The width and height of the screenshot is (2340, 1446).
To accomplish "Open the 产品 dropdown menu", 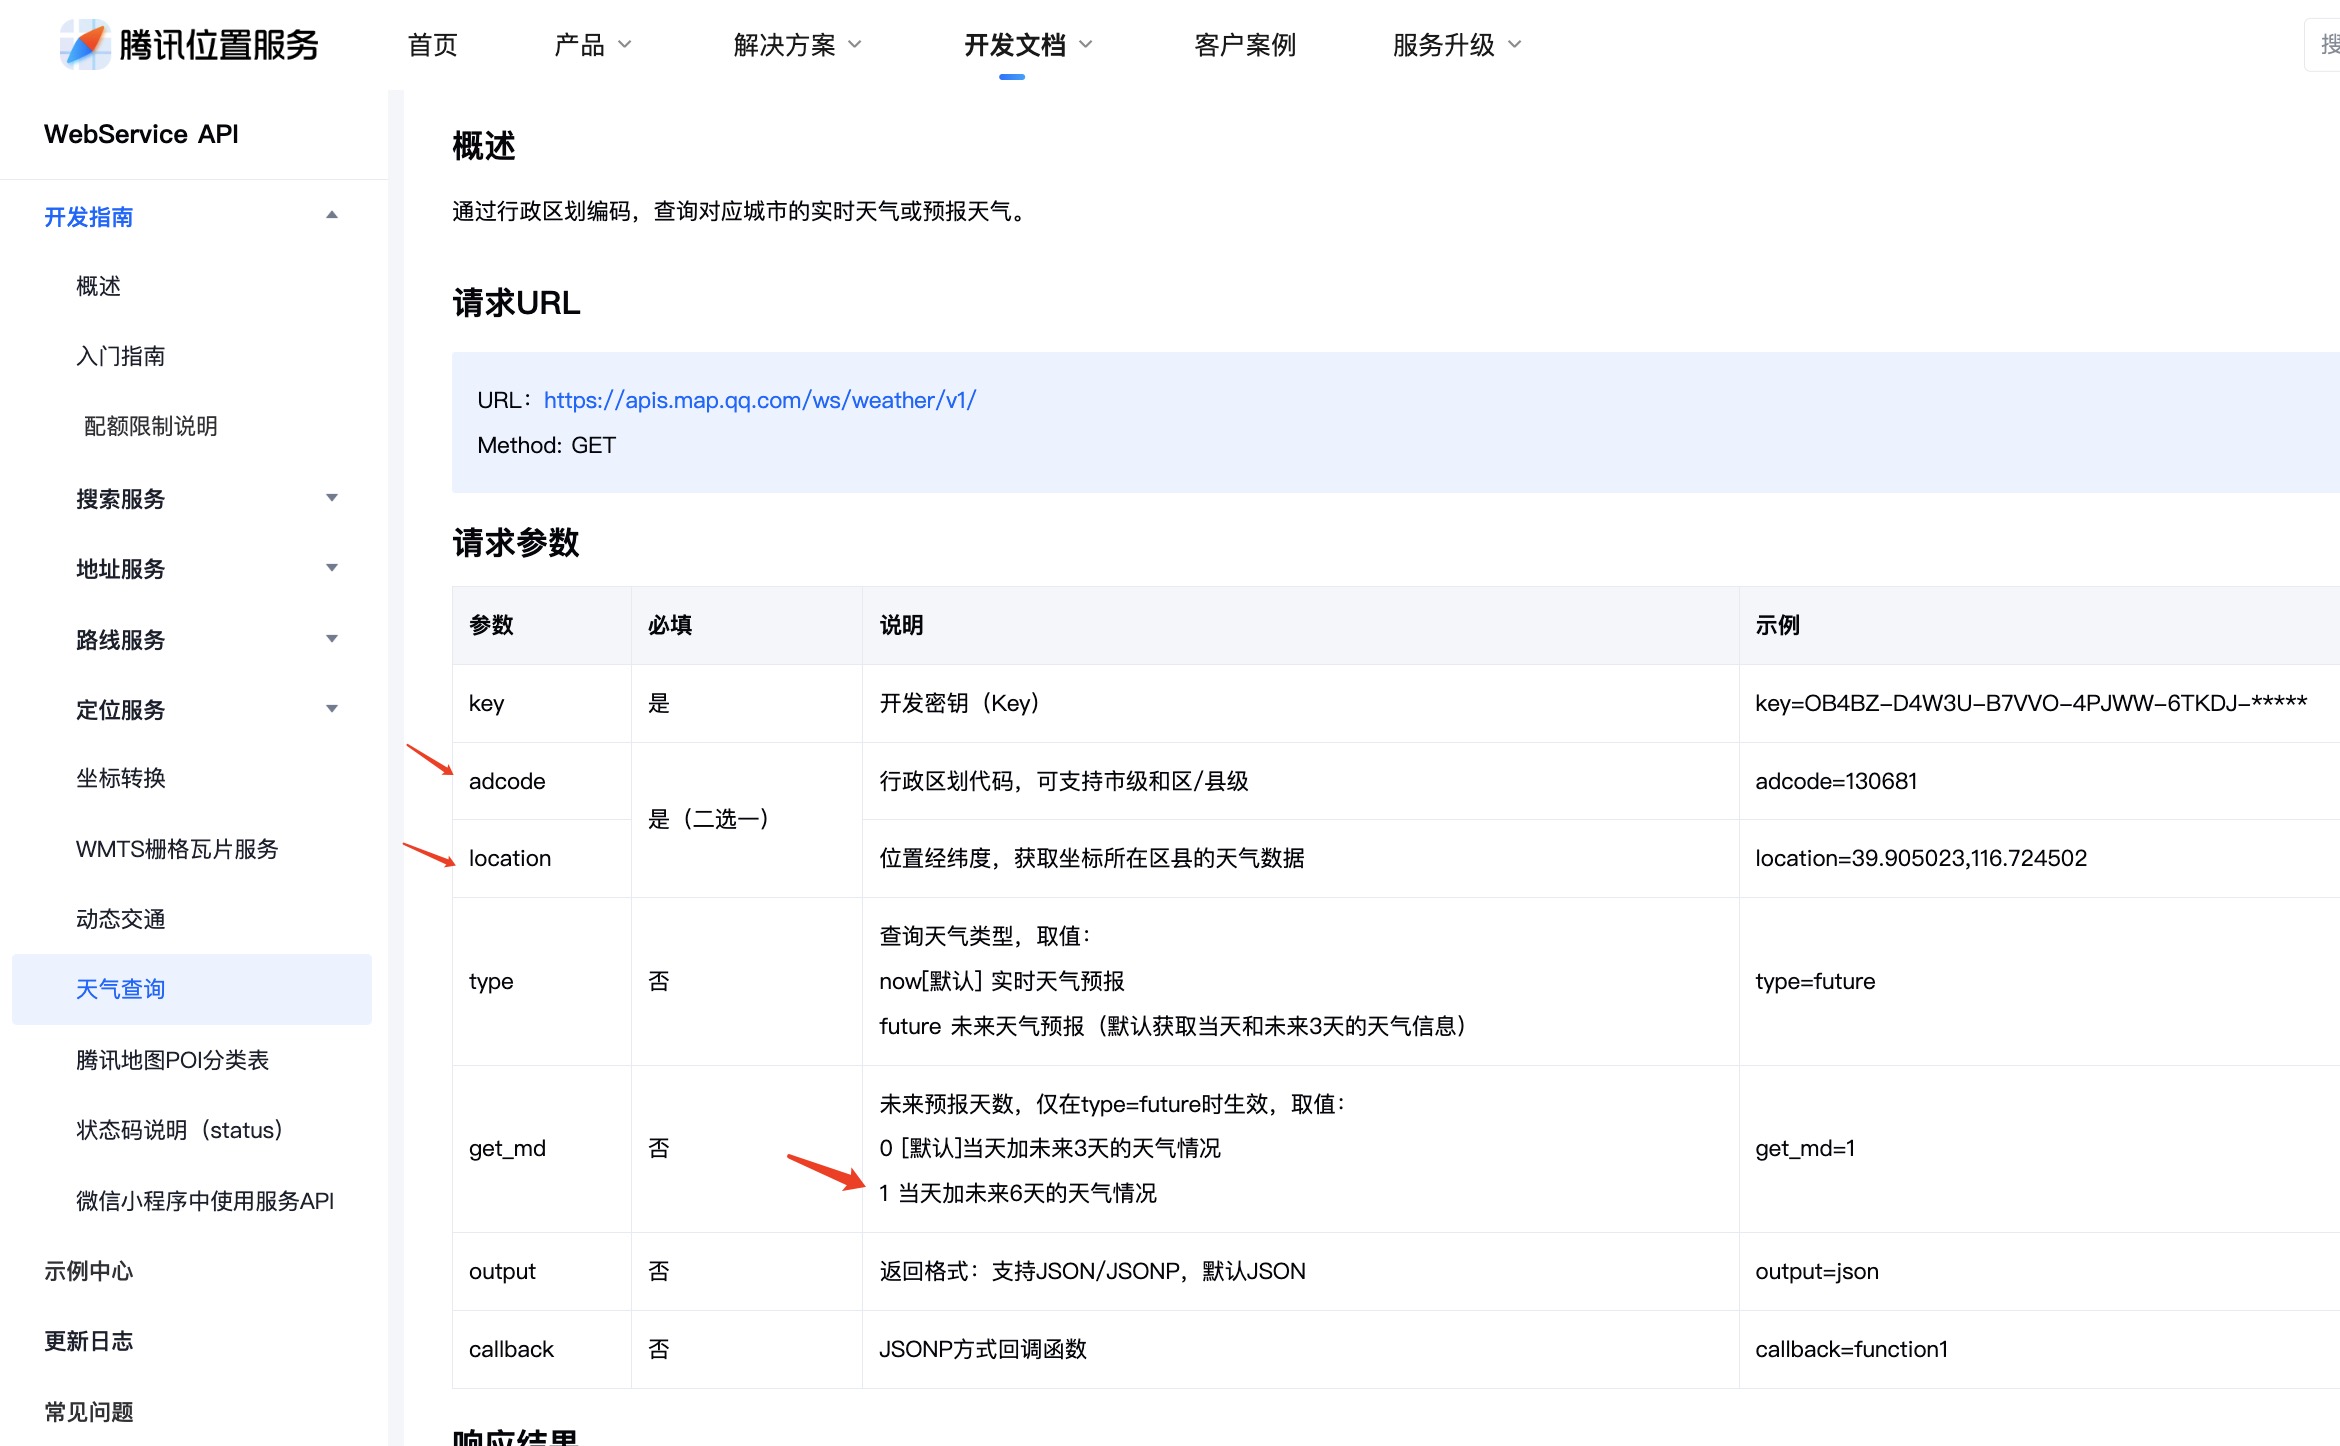I will (x=592, y=45).
